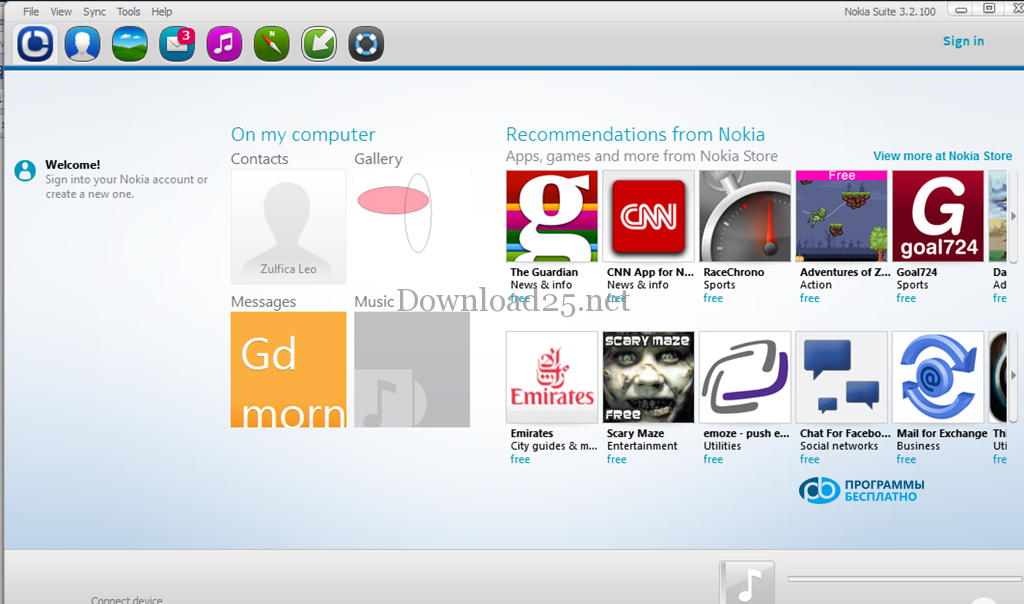Open the support lifebuoy toolbar icon

(x=366, y=44)
